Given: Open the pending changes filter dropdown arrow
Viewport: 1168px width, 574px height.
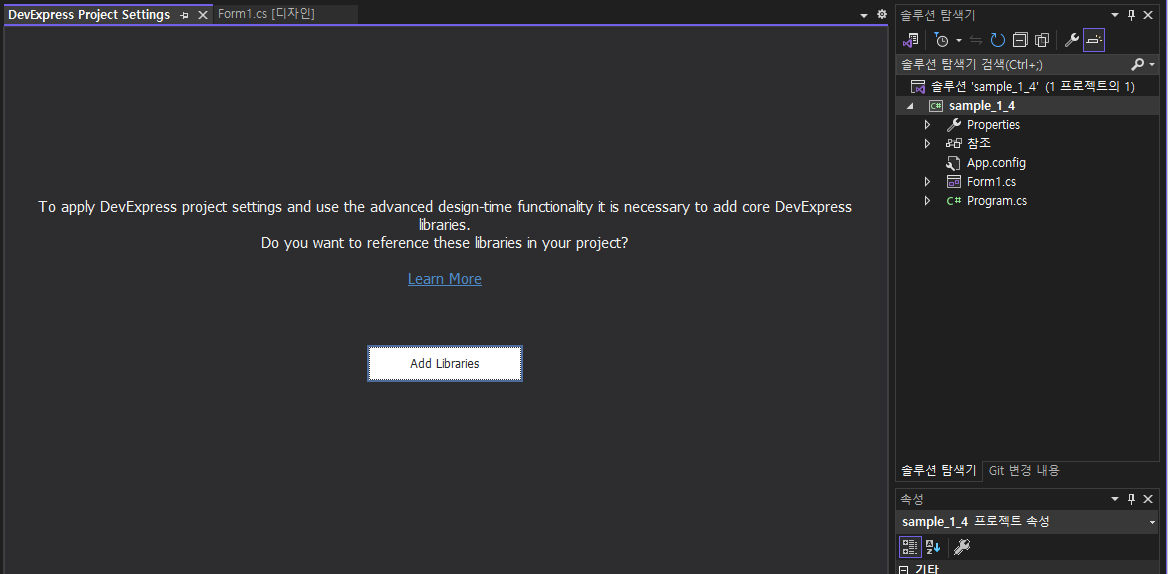Looking at the screenshot, I should 959,40.
